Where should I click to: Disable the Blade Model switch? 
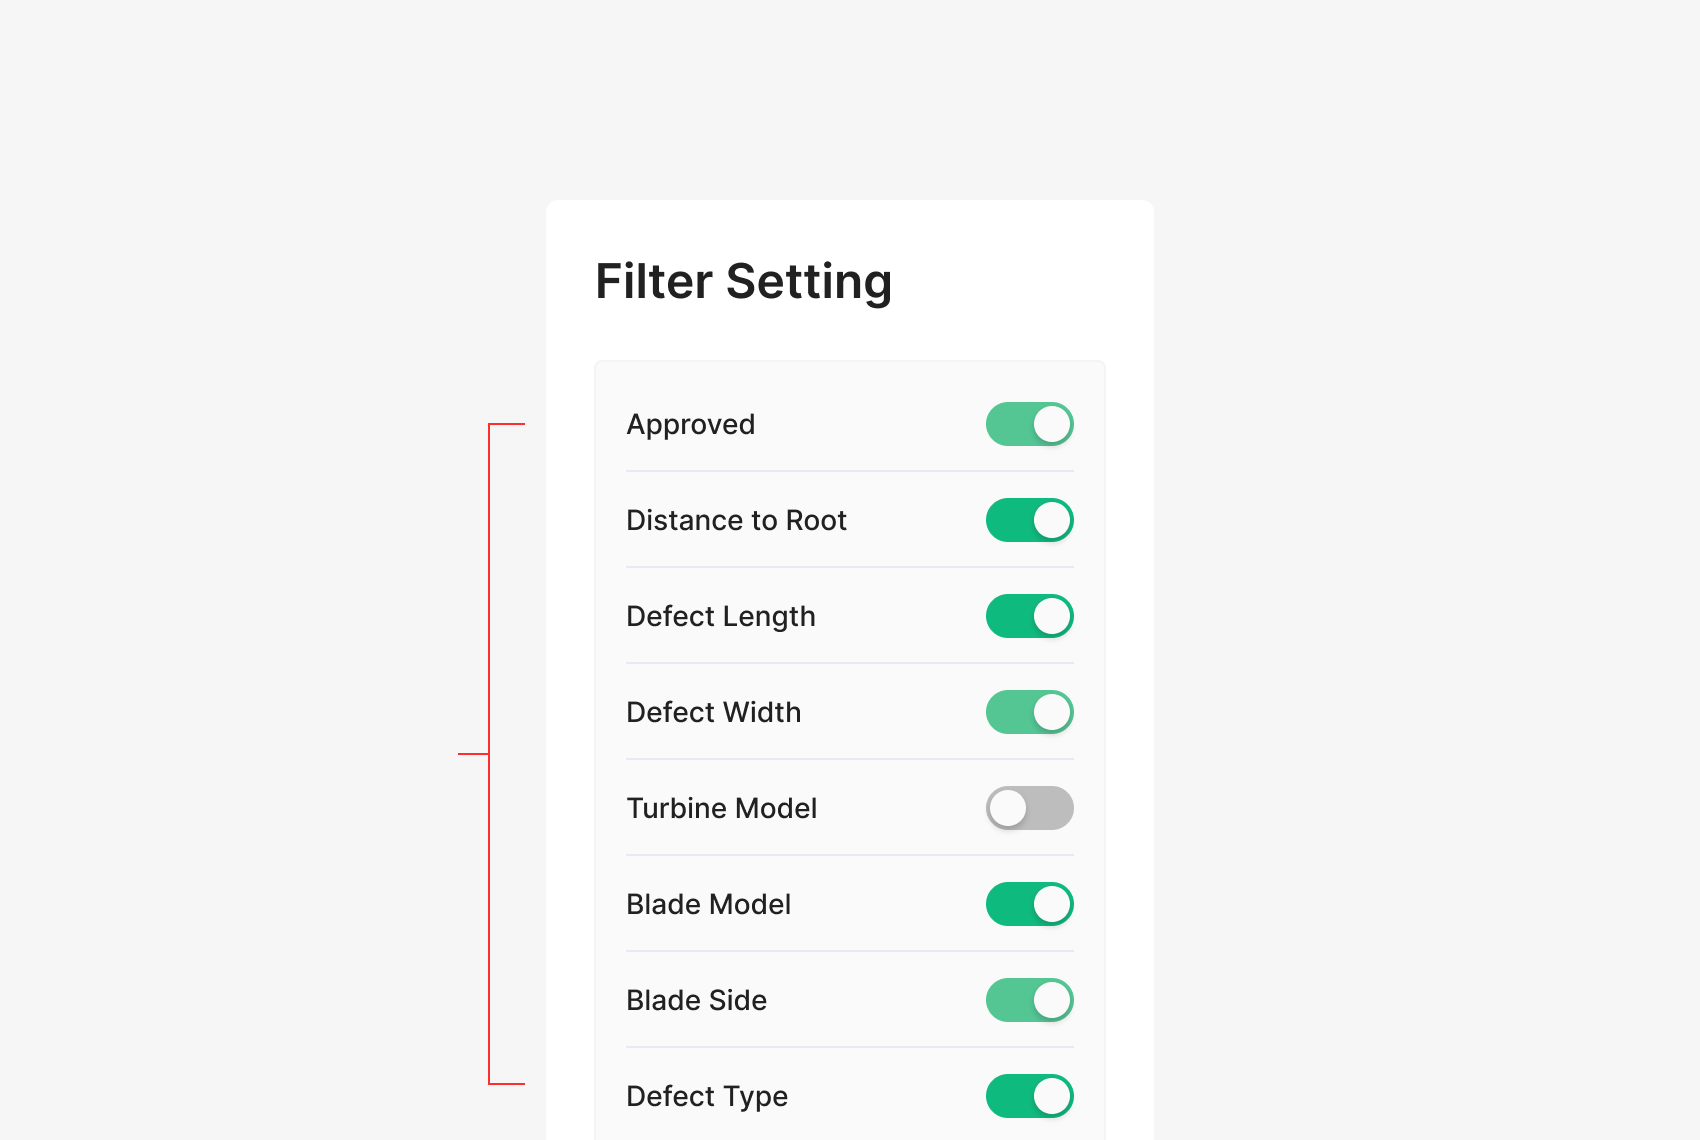[1029, 904]
